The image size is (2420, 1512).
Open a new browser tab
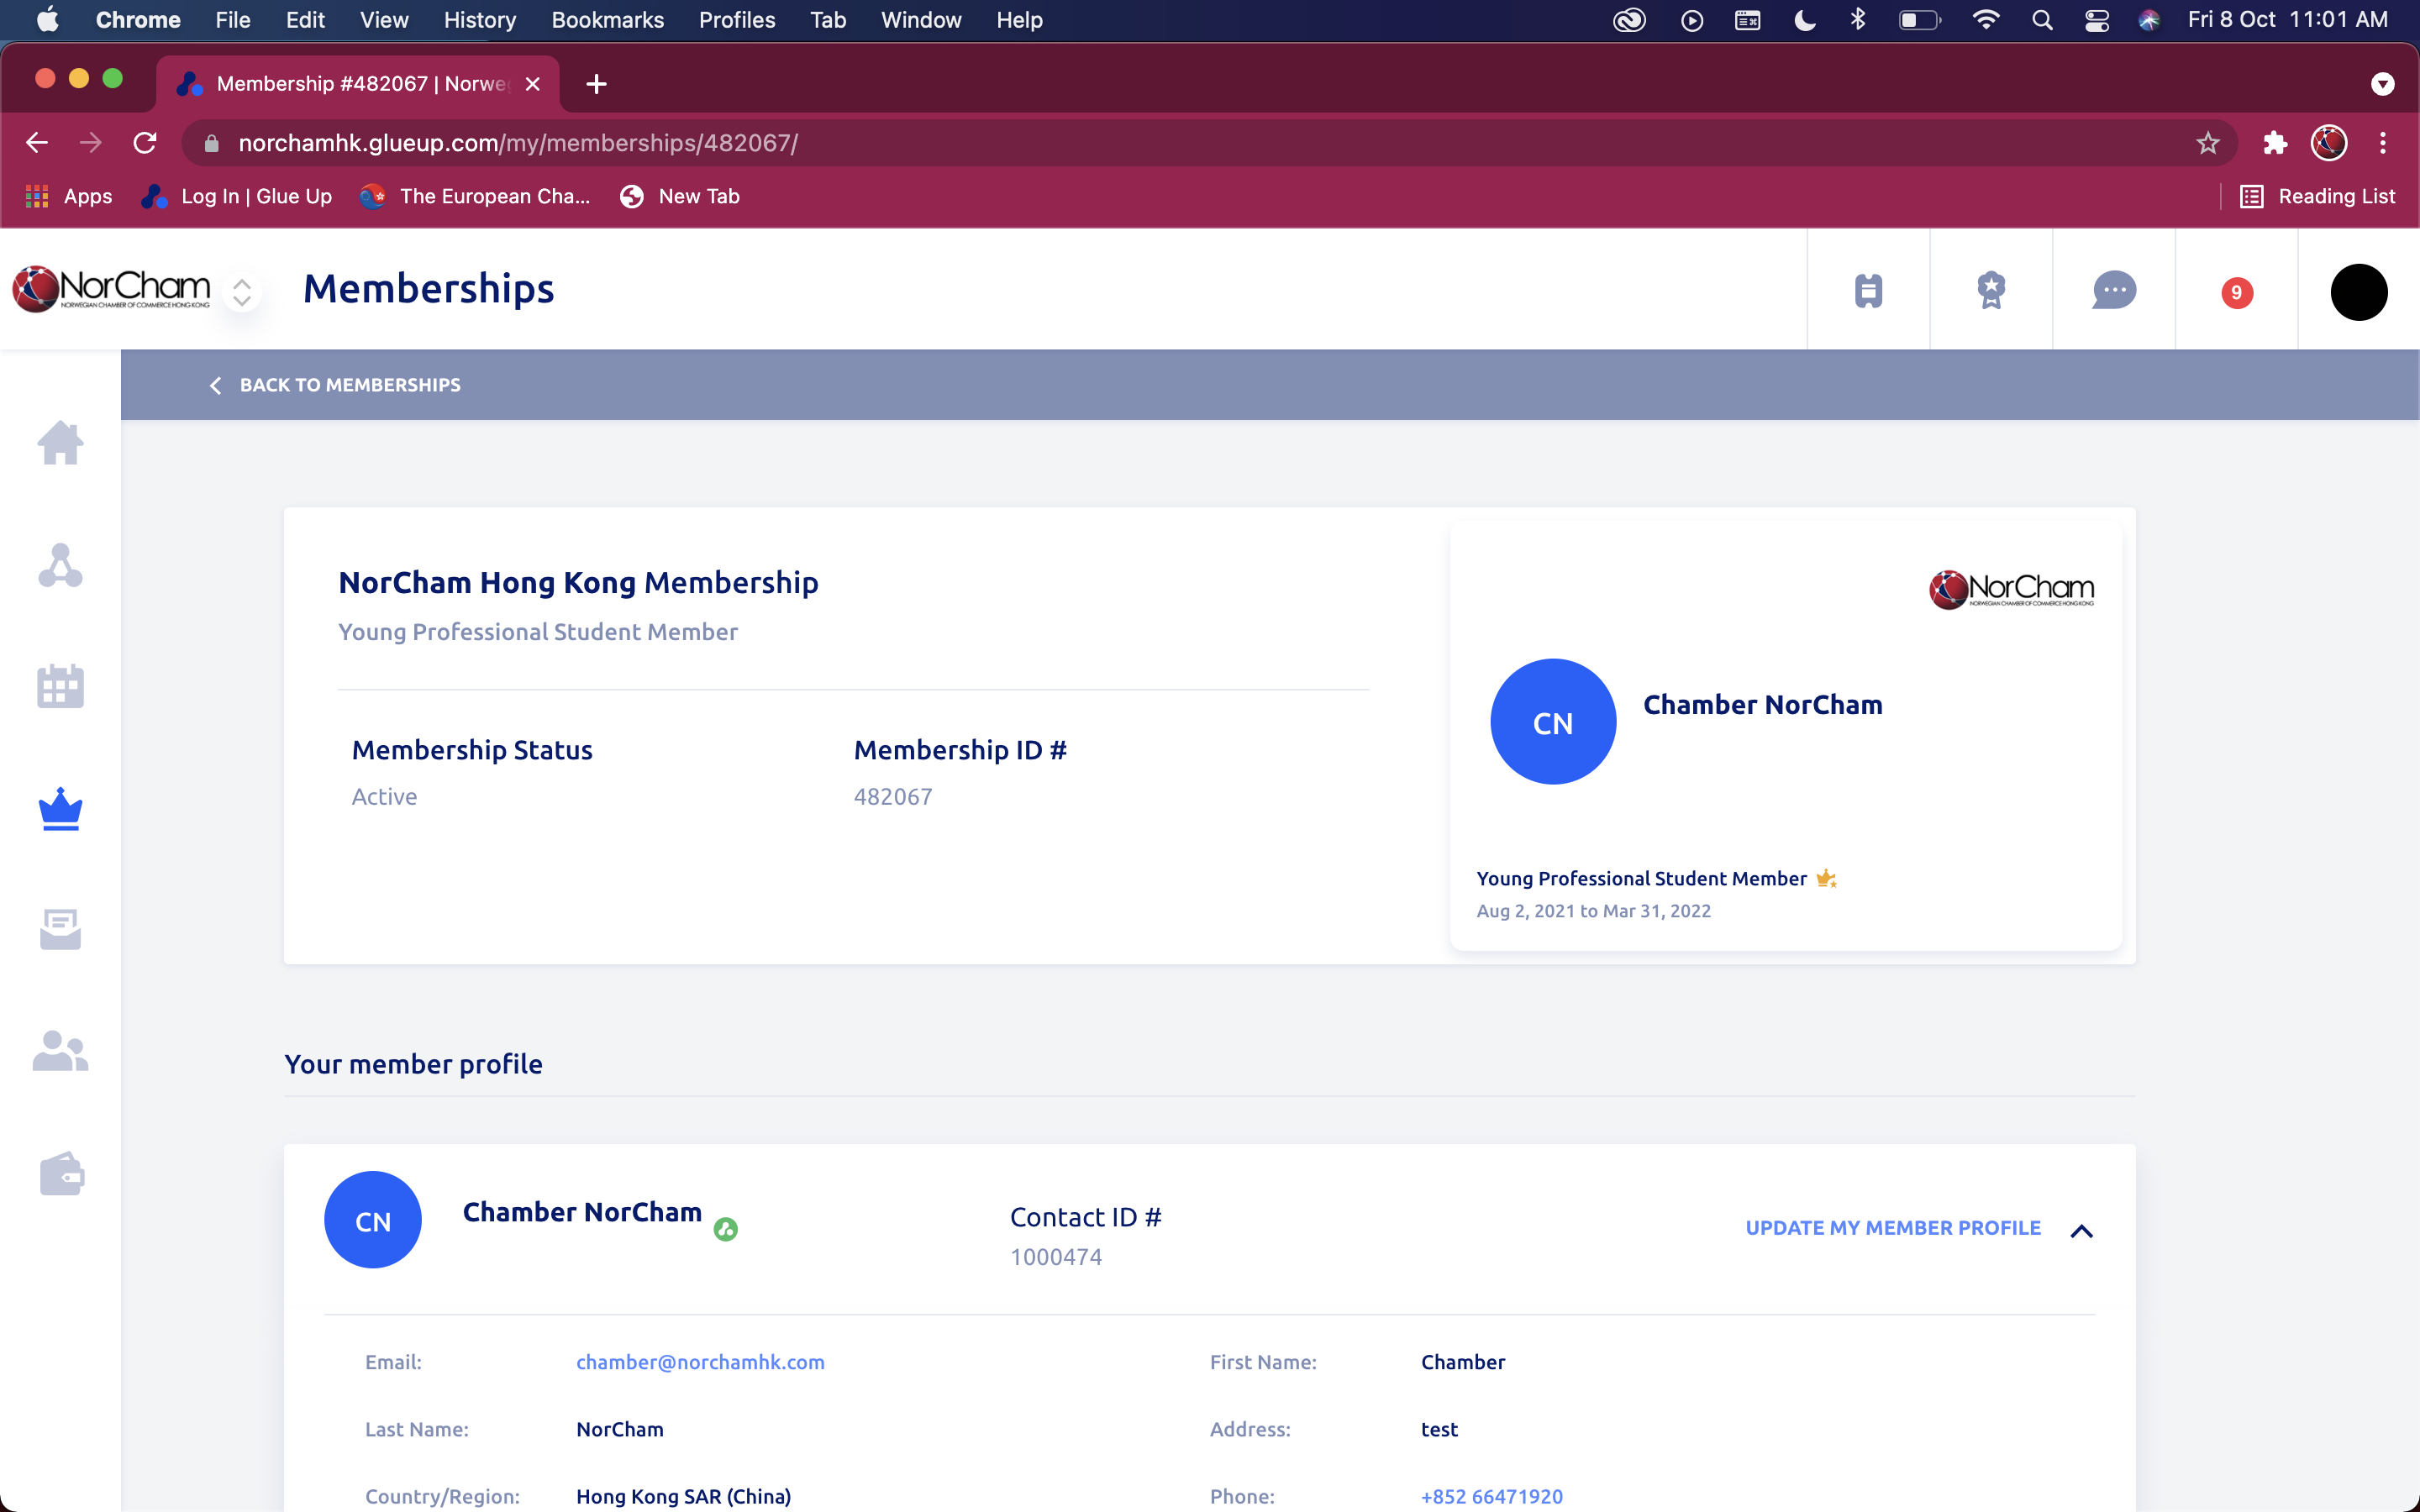pos(596,84)
